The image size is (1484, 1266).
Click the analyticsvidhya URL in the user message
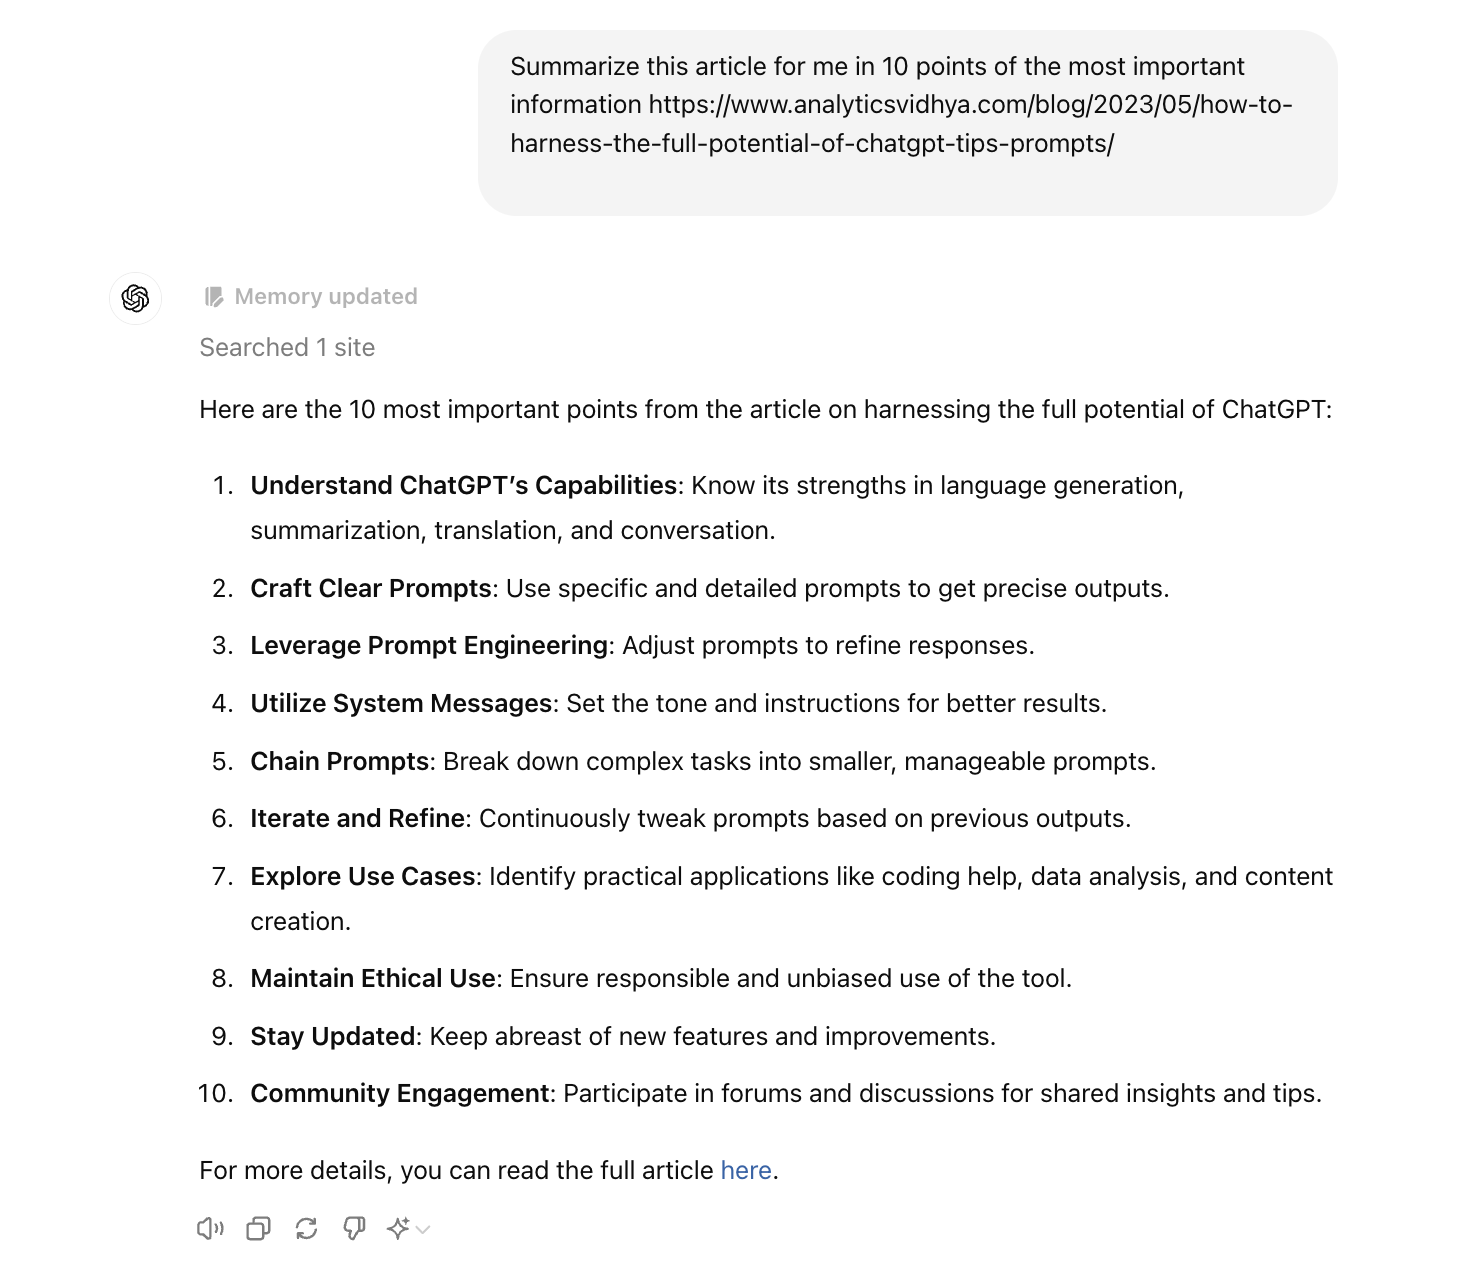tap(901, 124)
